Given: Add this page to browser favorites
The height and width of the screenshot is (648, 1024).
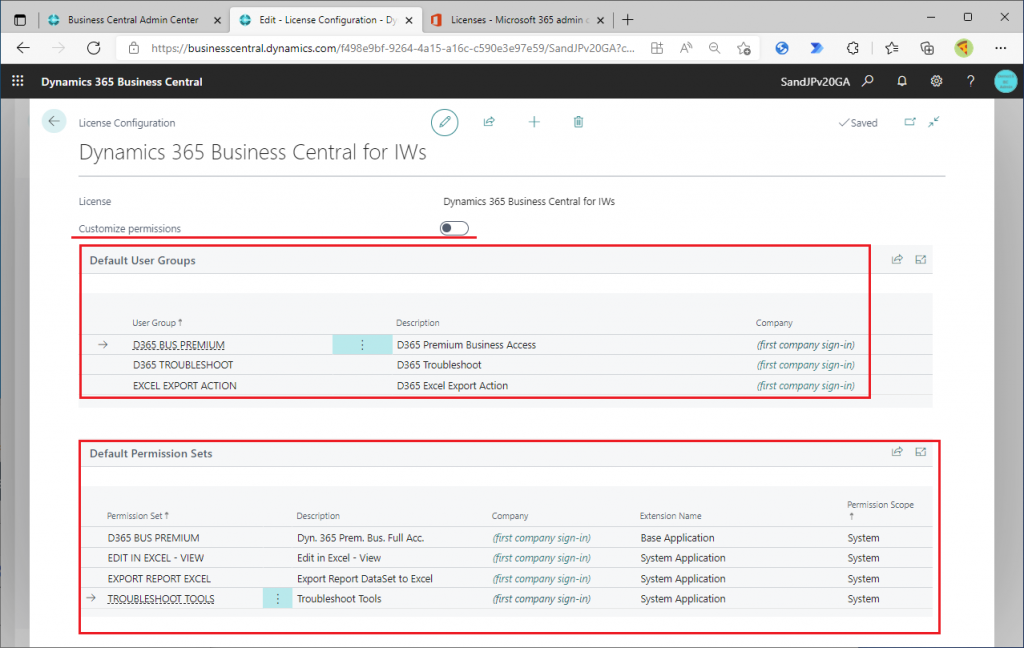Looking at the screenshot, I should pyautogui.click(x=744, y=48).
